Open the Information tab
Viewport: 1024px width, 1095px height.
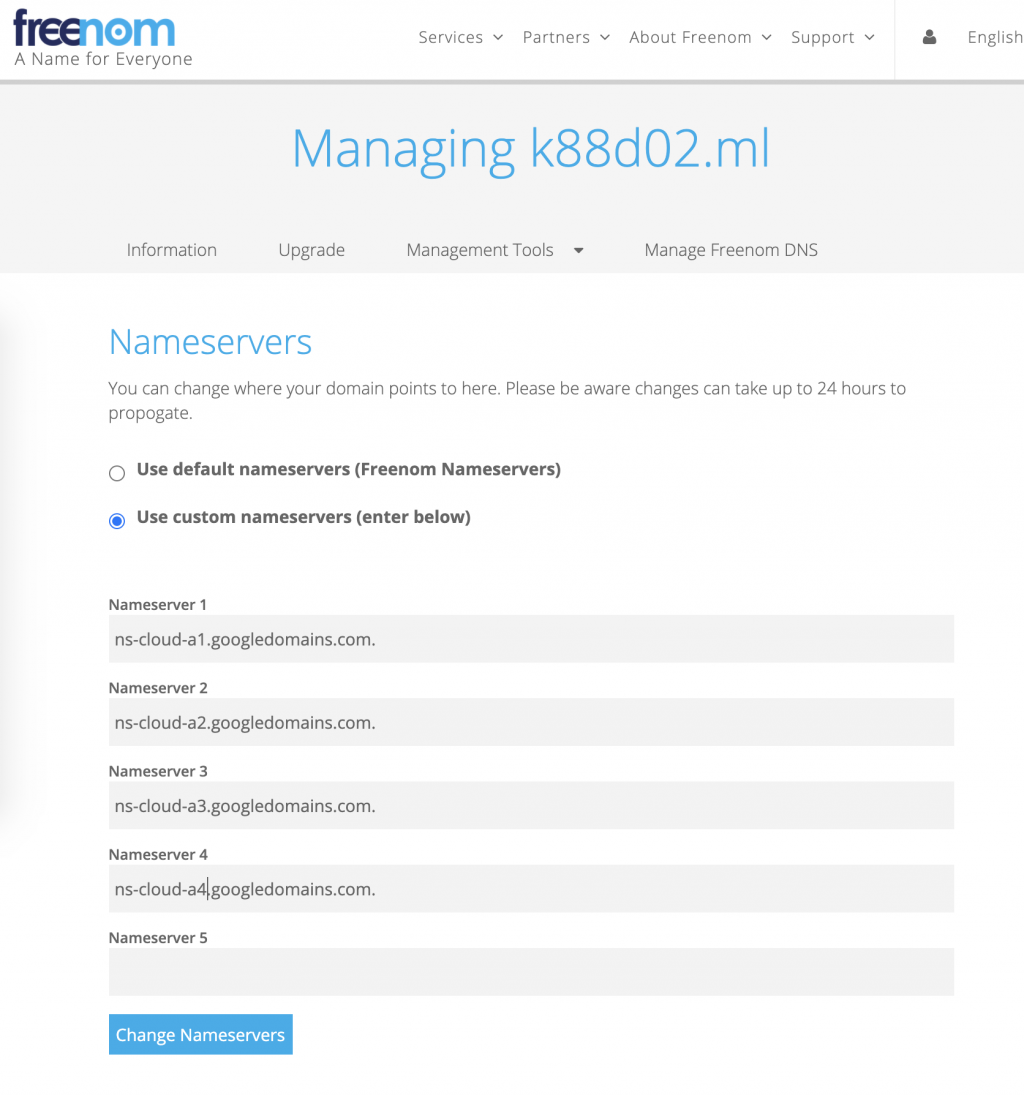click(172, 250)
